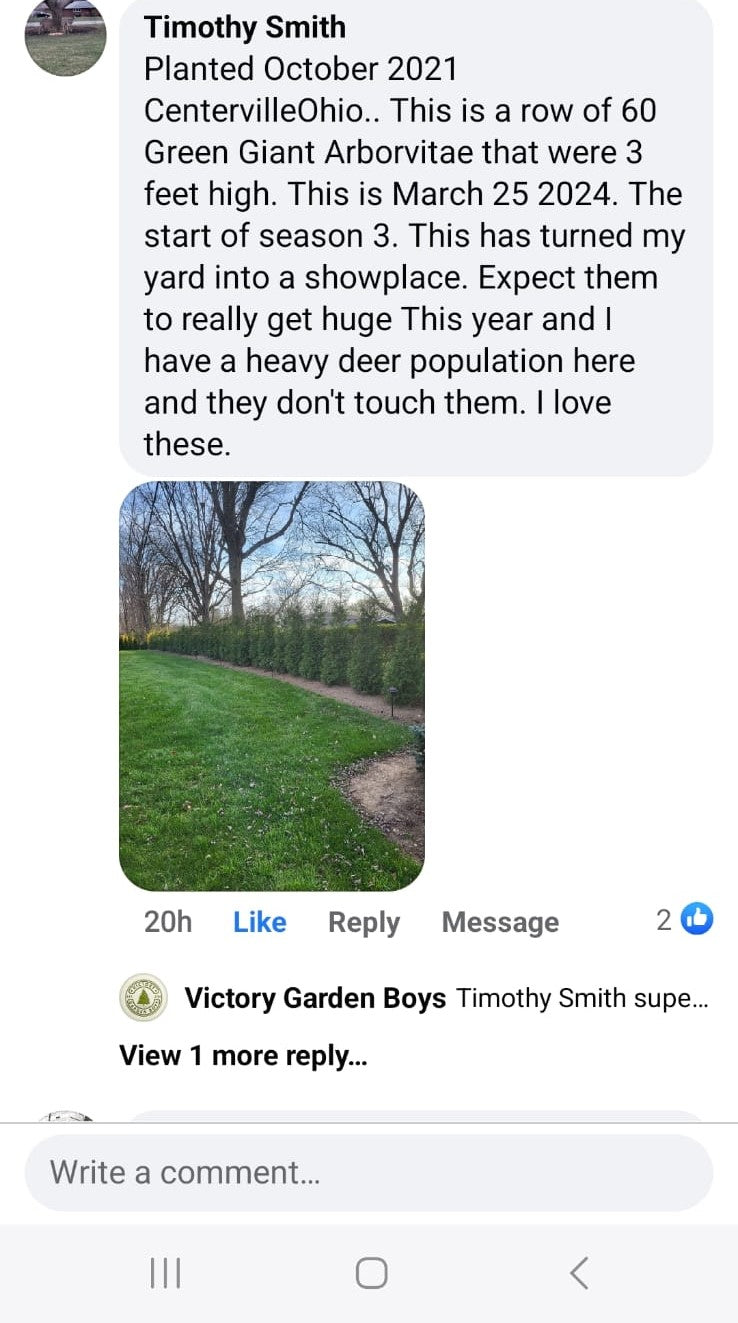
Task: Tap the comment text bubble about Arborvitae
Action: tap(416, 235)
